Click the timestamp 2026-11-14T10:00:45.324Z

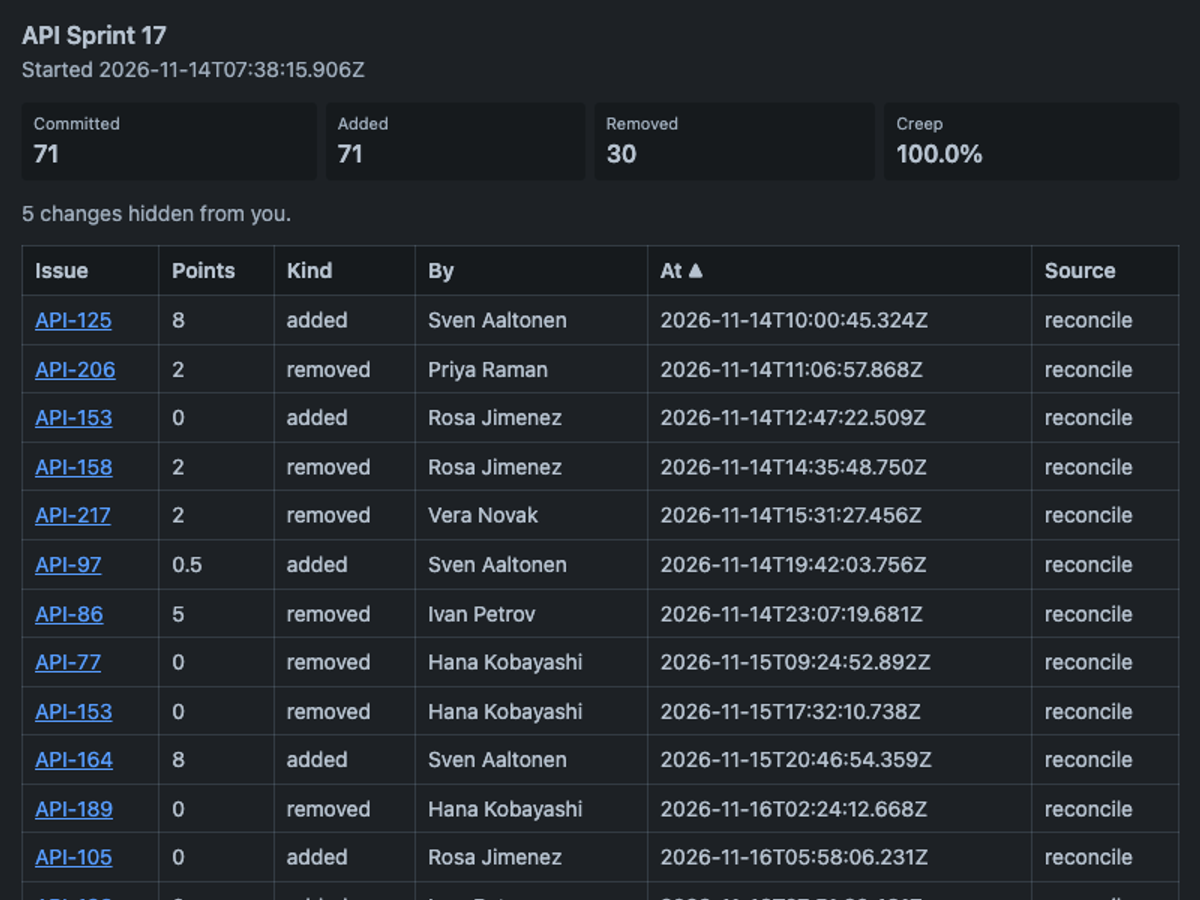point(794,321)
